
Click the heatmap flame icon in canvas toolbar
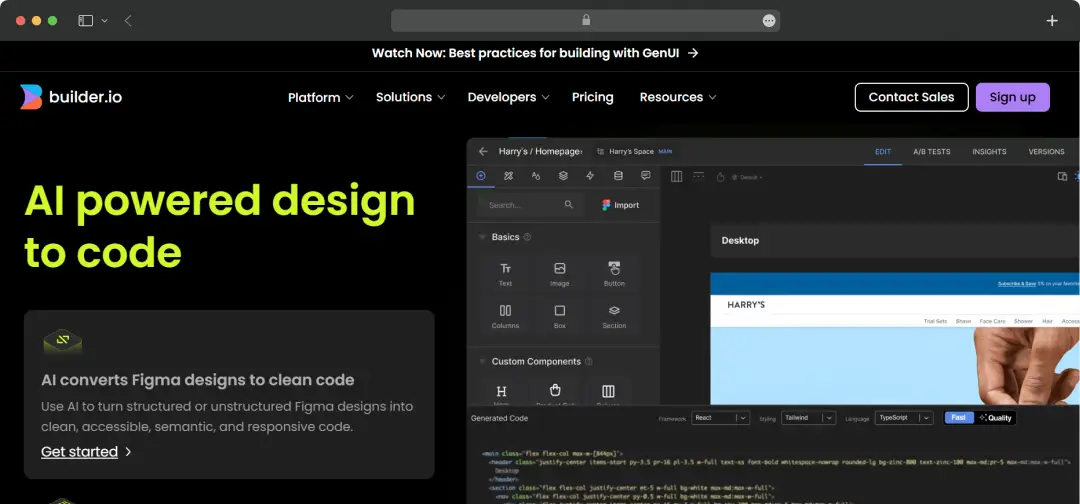(x=720, y=177)
